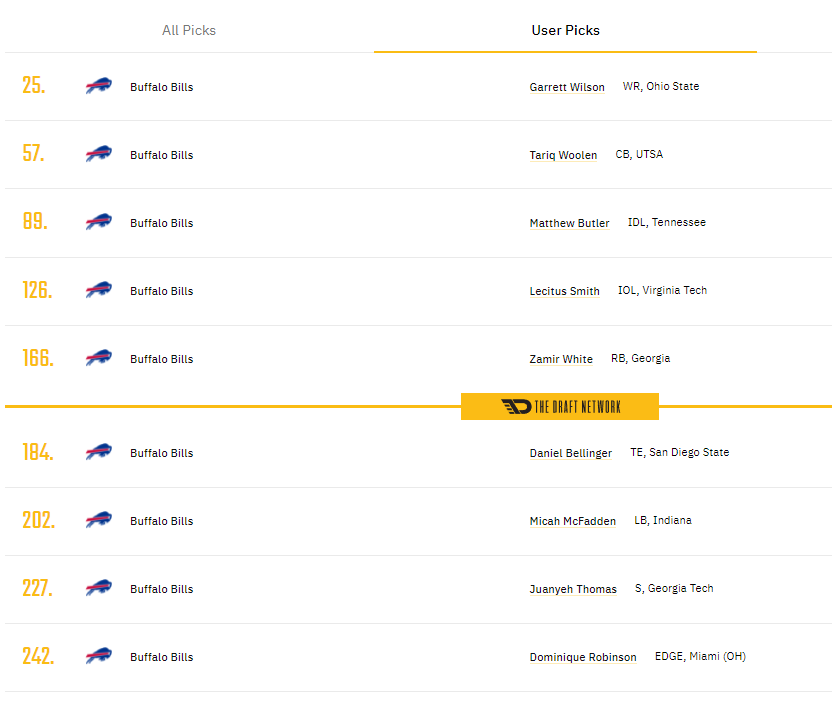
Task: Click the Bills logo on pick 242
Action: coord(99,656)
